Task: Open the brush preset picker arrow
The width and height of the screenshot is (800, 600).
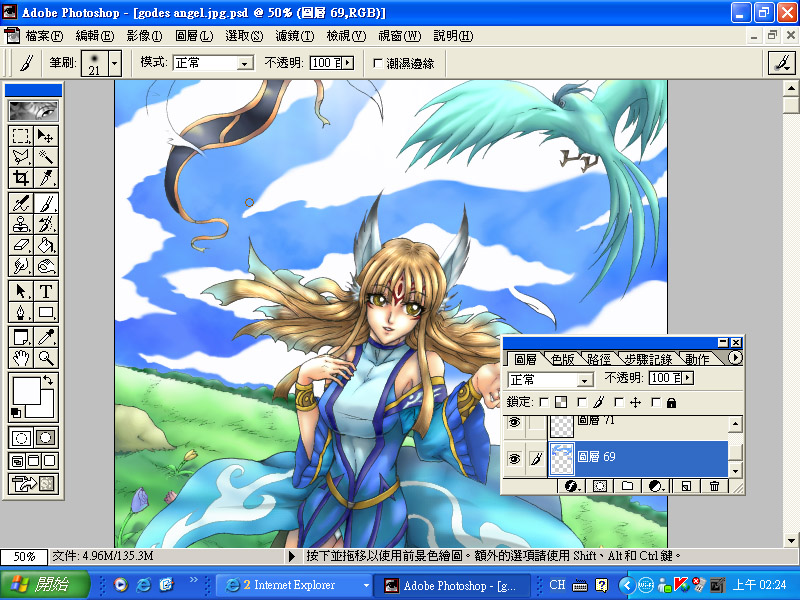Action: tap(115, 63)
